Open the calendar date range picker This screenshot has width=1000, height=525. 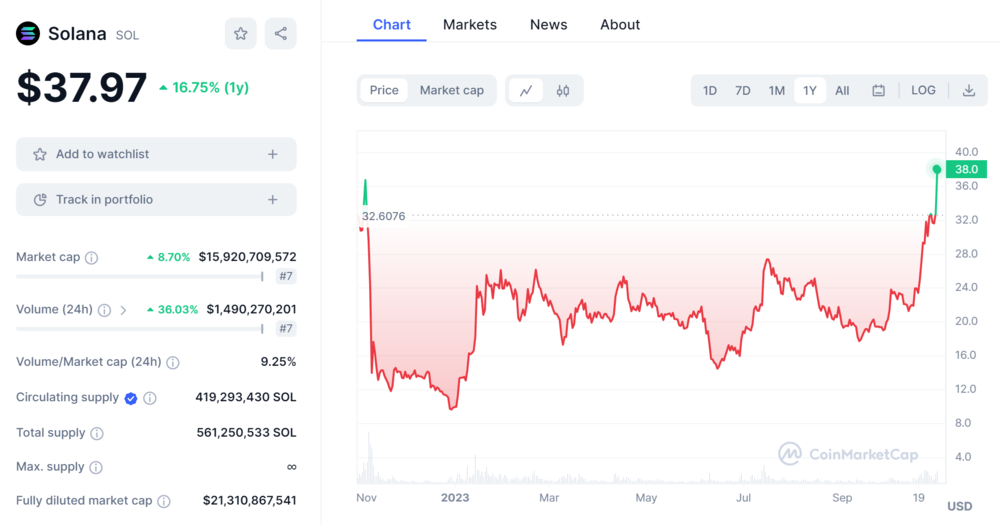pos(878,90)
